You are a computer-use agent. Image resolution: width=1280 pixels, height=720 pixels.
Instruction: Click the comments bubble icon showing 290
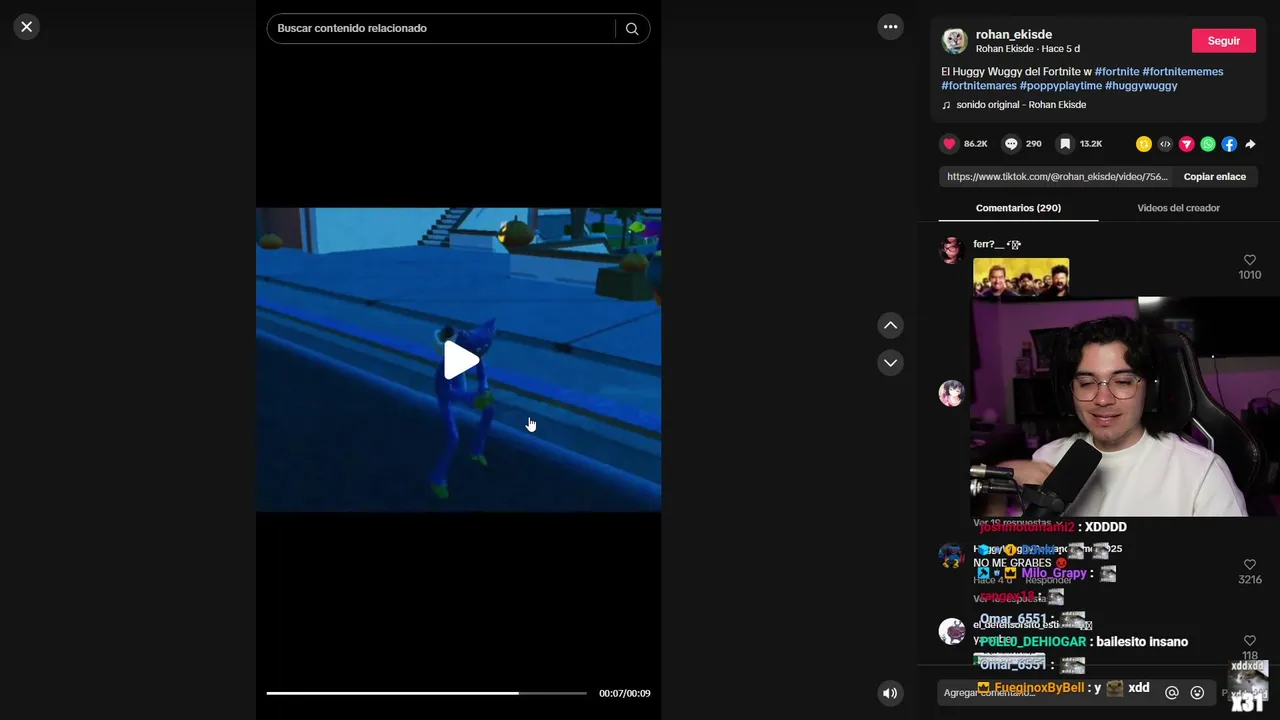tap(1011, 144)
